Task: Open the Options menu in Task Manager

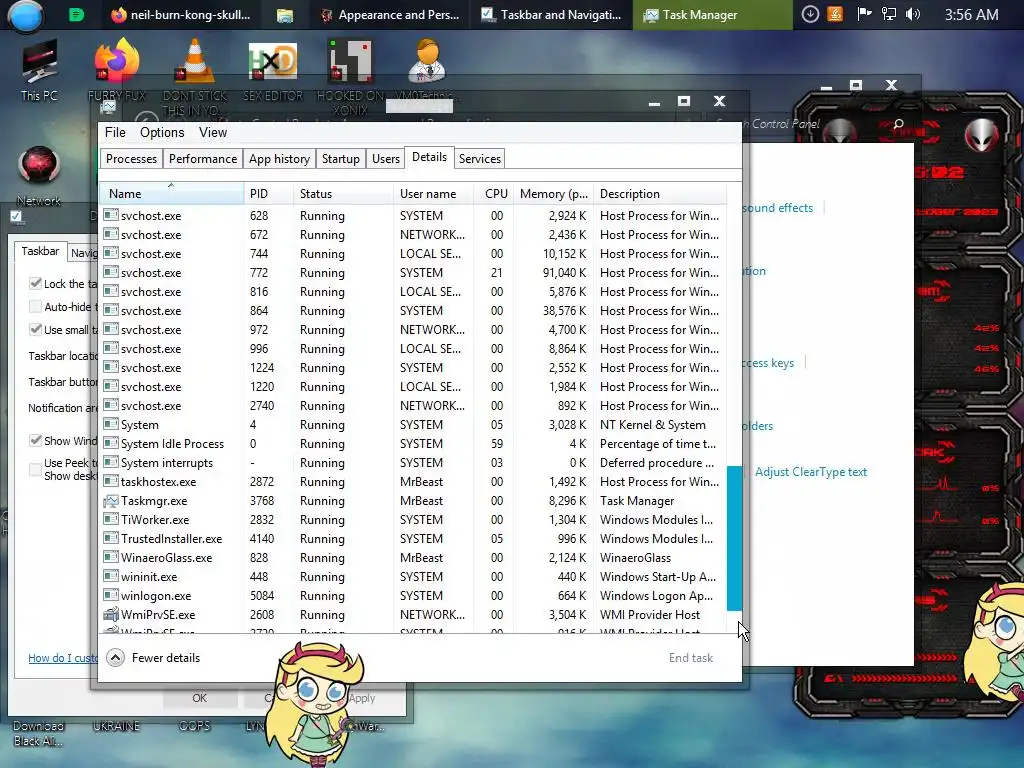Action: coord(162,133)
